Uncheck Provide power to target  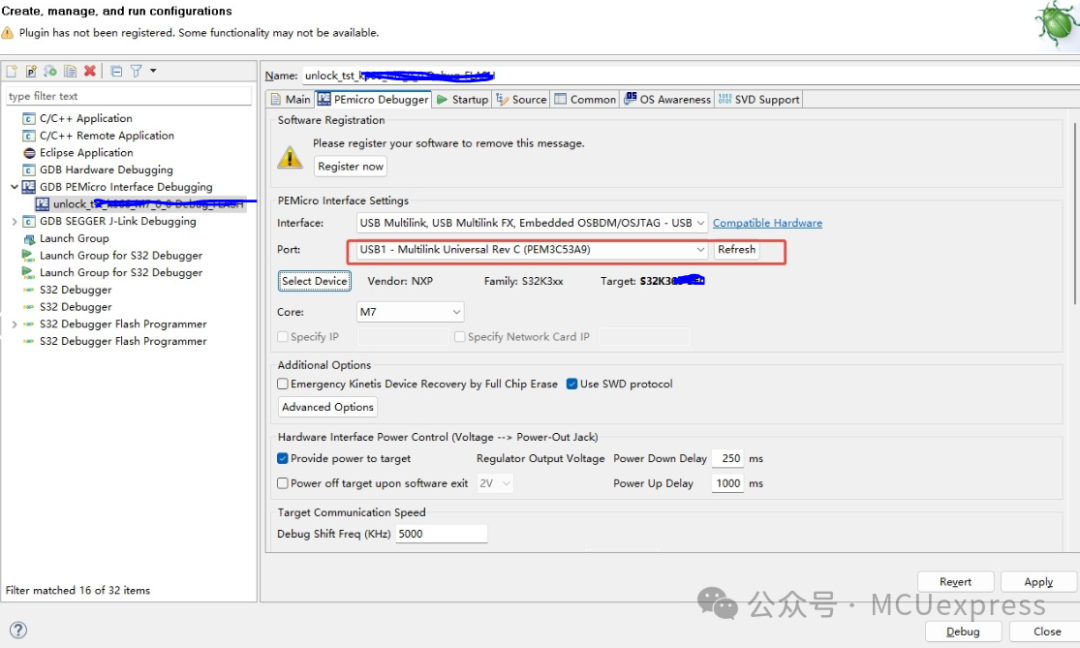pos(282,458)
